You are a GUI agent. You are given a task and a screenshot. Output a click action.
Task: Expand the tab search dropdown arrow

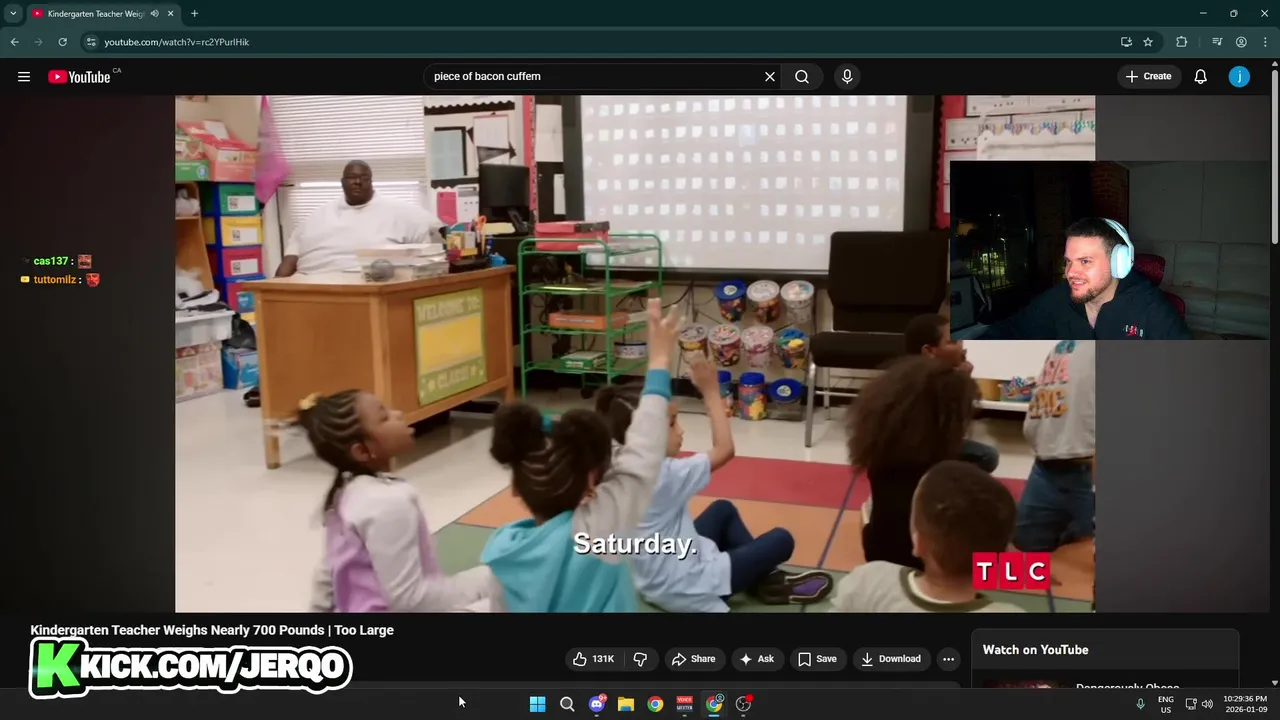coord(13,13)
